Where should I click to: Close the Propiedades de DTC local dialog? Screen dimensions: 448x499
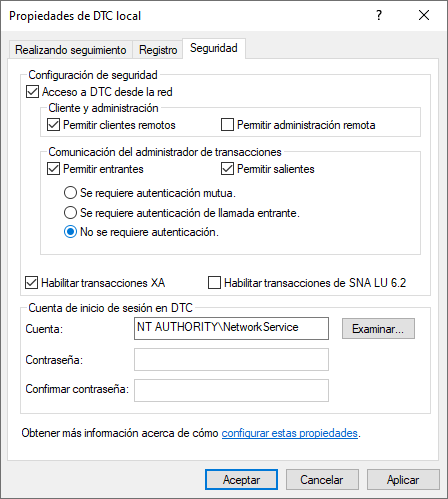[424, 15]
